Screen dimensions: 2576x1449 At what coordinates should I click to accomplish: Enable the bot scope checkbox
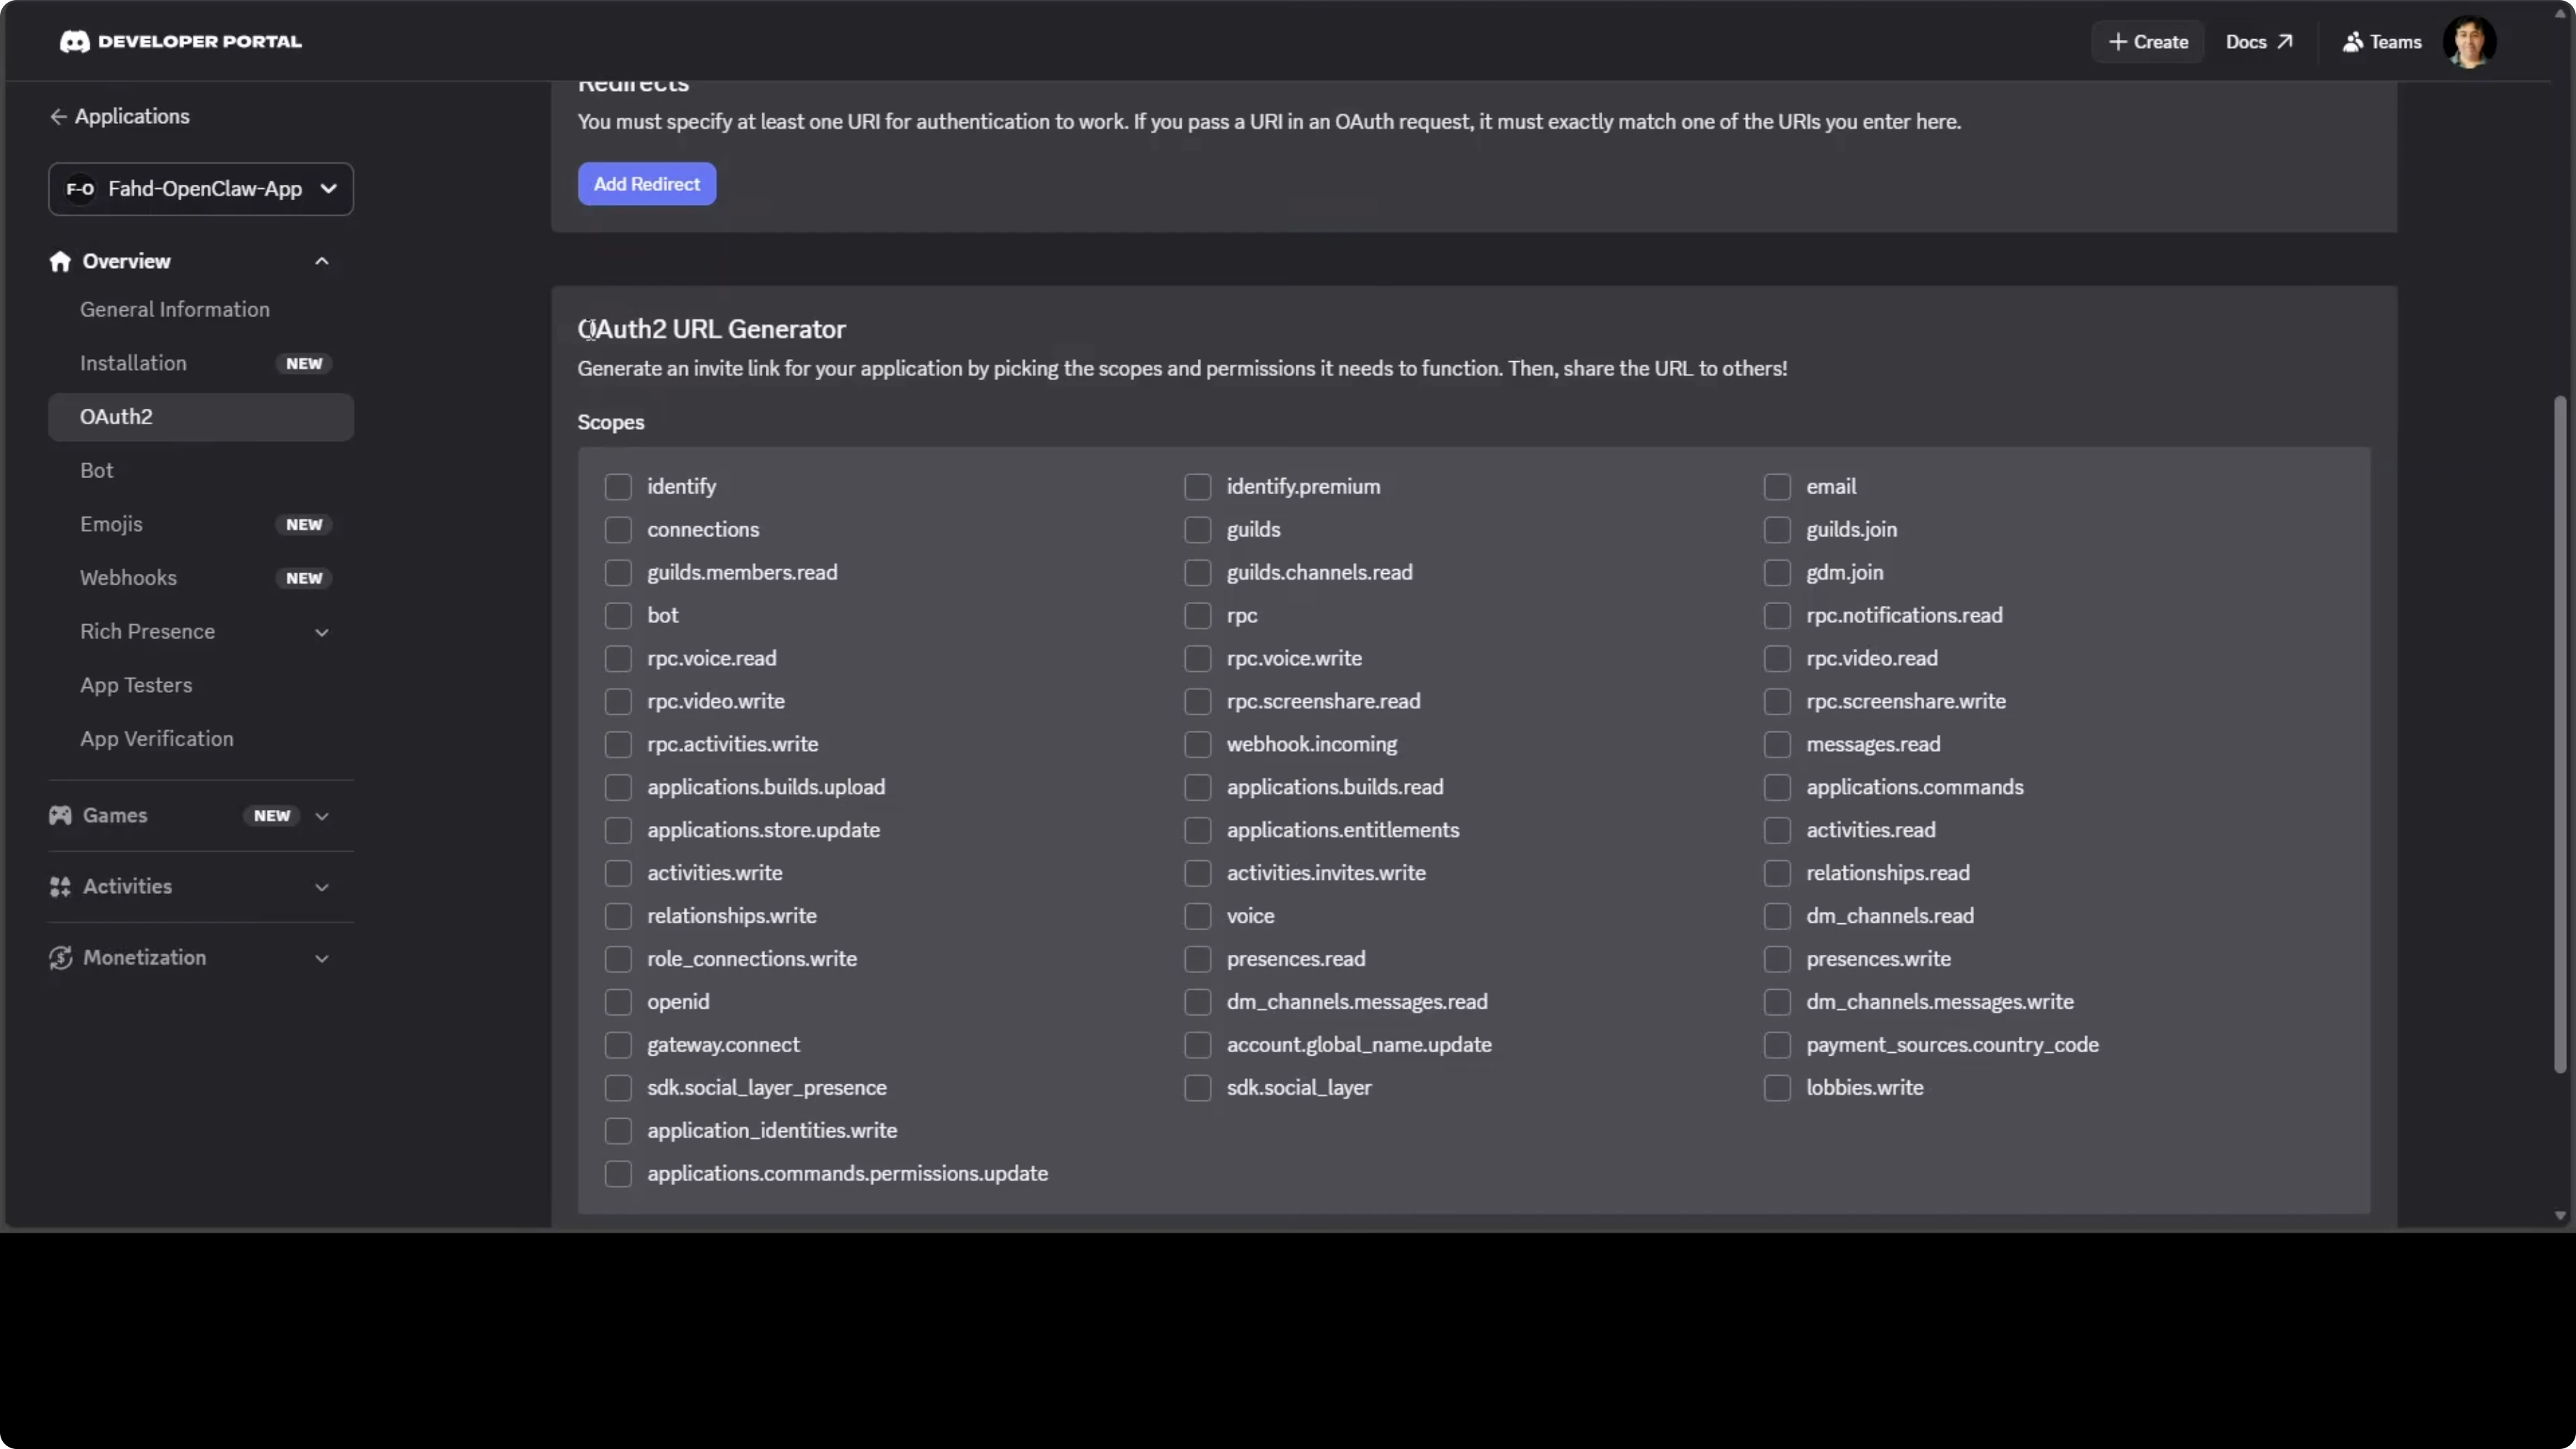pos(618,615)
